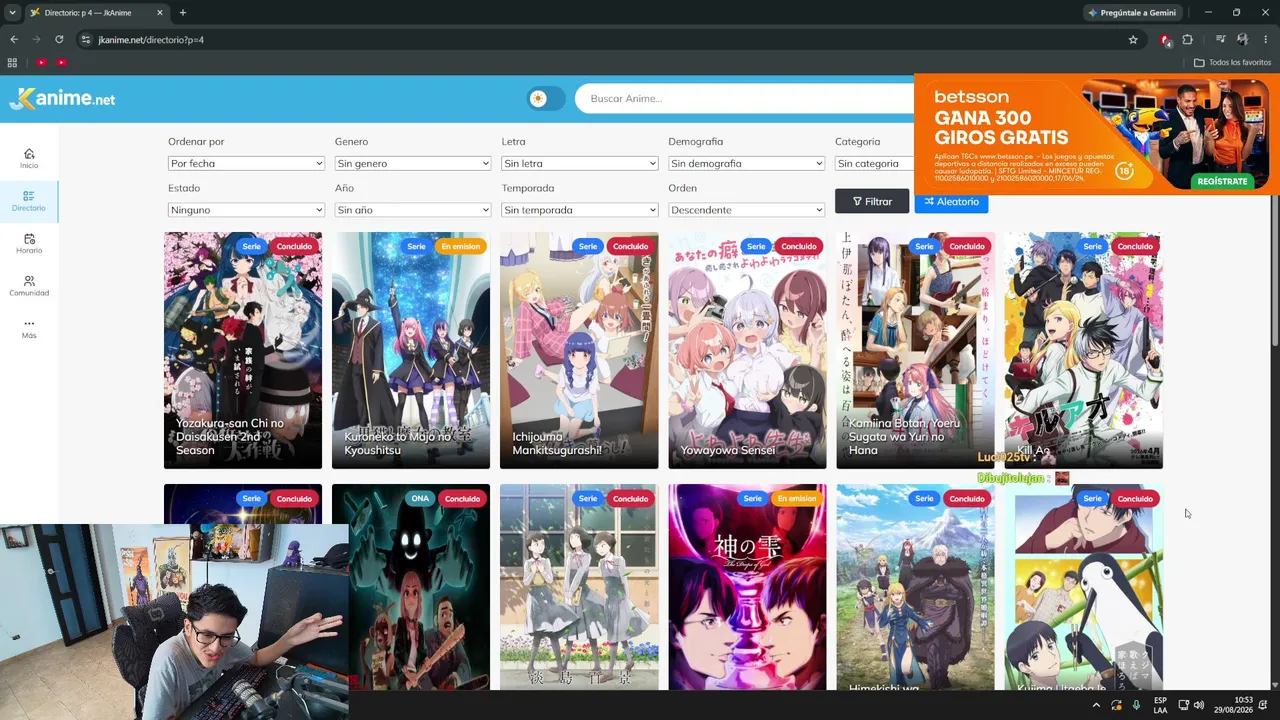1280x720 pixels.
Task: Toggle the light/dark theme switch
Action: coord(546,98)
